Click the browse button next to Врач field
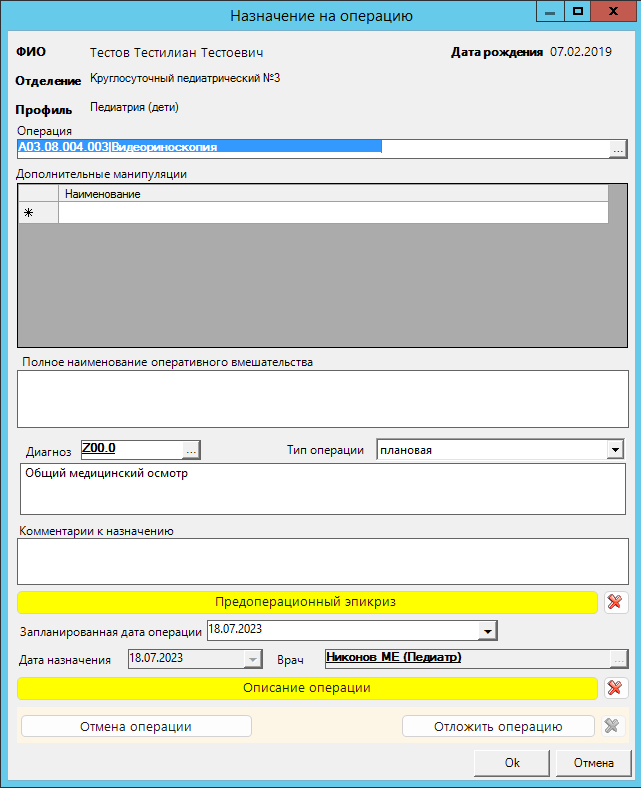The height and width of the screenshot is (788, 641). click(619, 659)
